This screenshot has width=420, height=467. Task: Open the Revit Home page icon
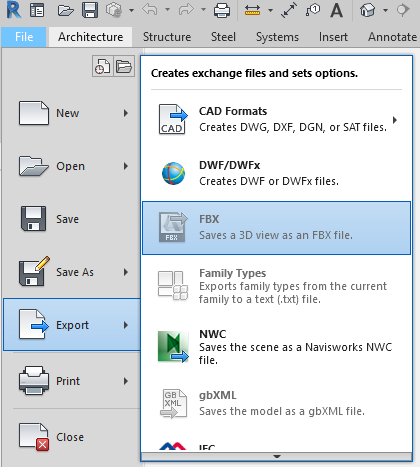pos(37,10)
